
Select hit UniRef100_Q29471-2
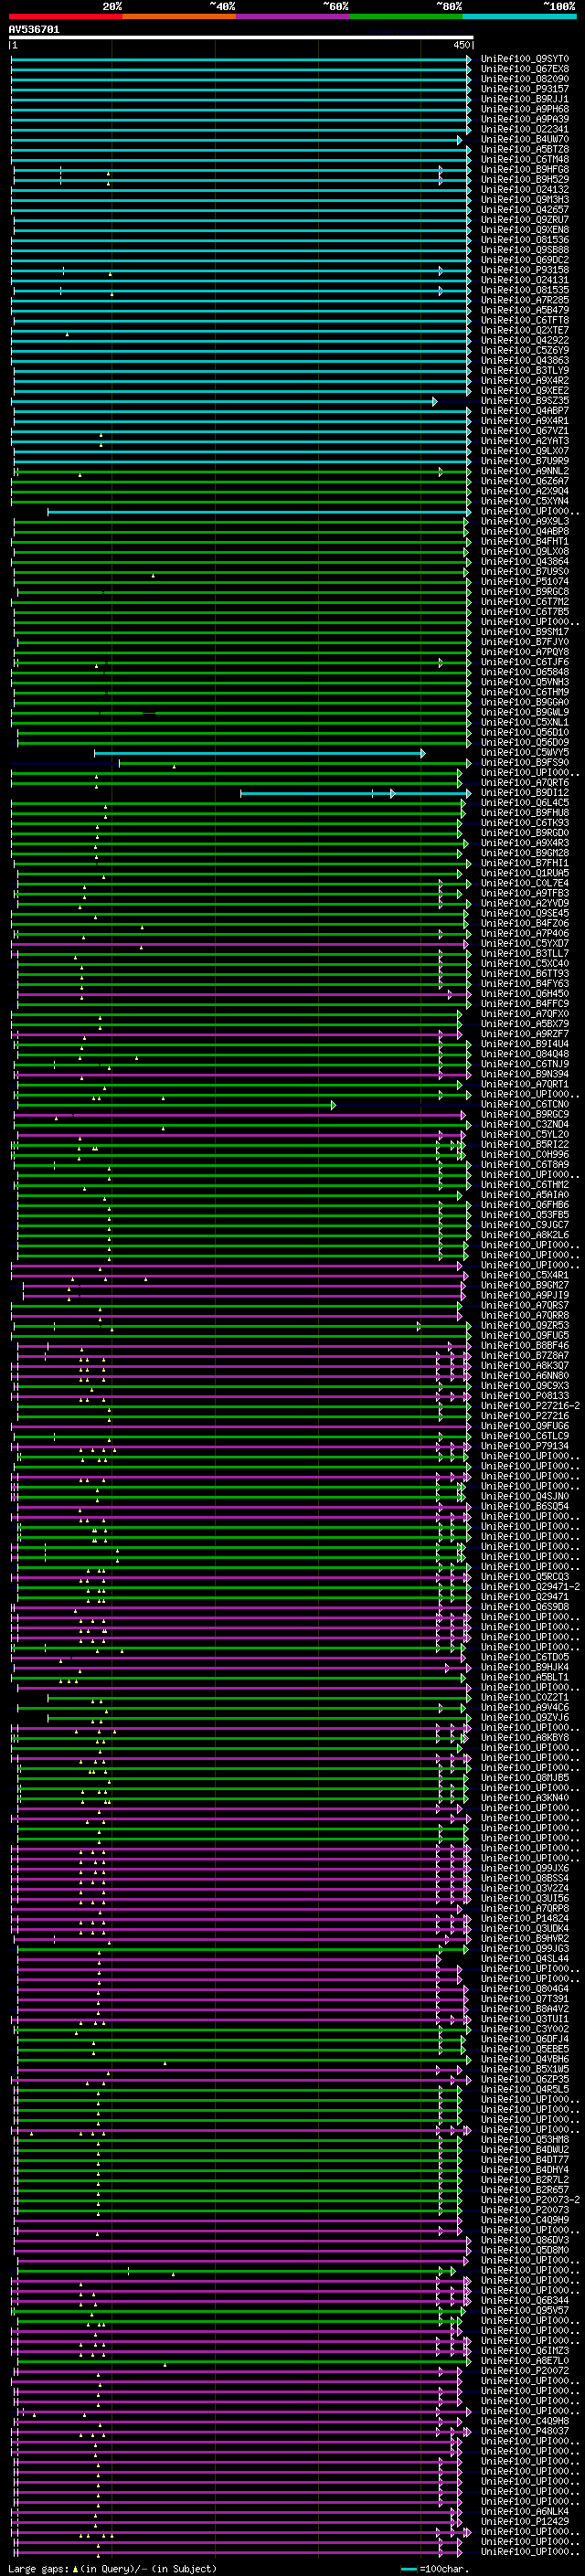[x=530, y=1587]
